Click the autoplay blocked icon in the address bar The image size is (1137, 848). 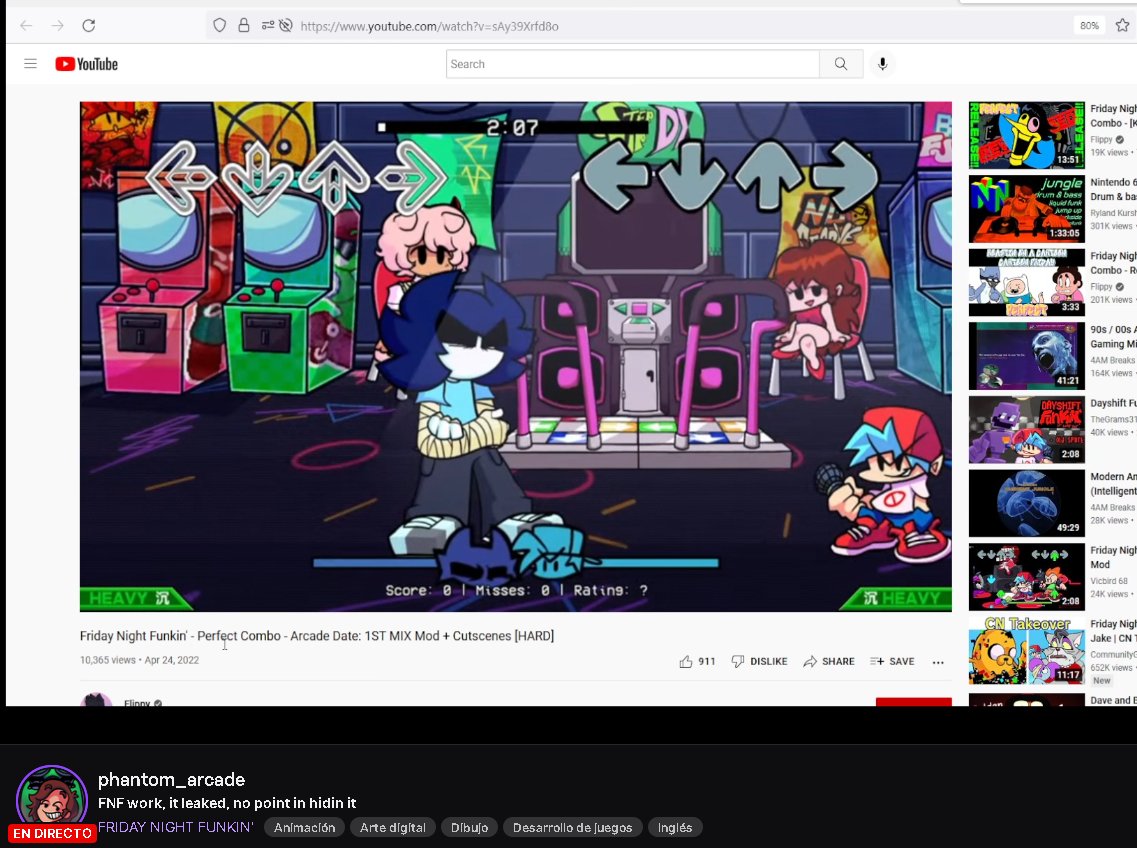click(286, 25)
